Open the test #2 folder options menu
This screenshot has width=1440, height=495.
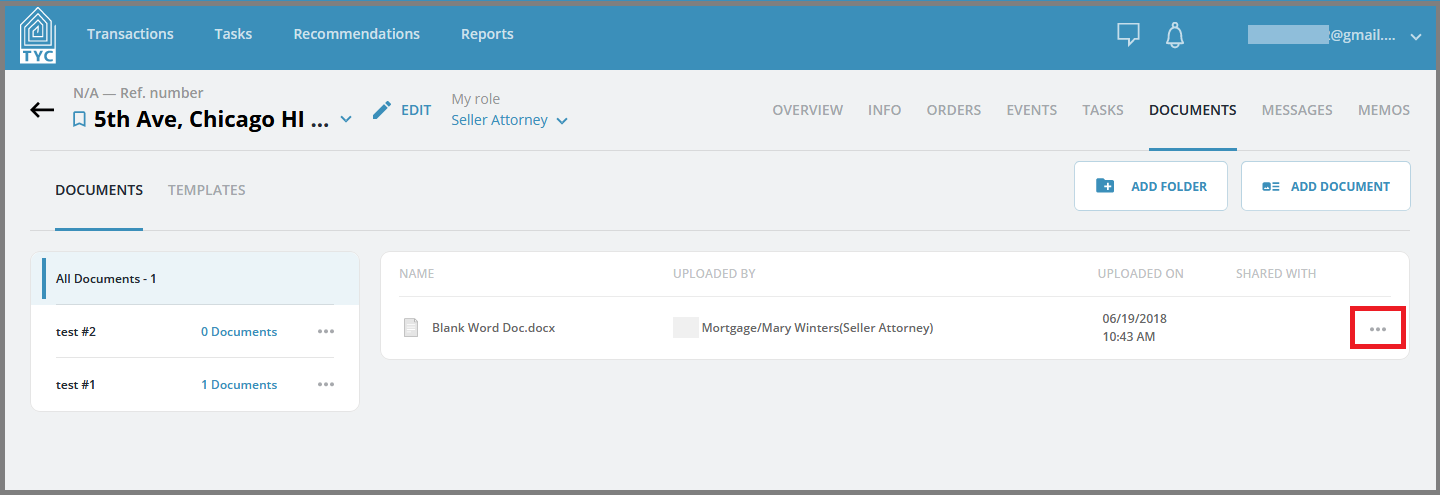tap(326, 331)
